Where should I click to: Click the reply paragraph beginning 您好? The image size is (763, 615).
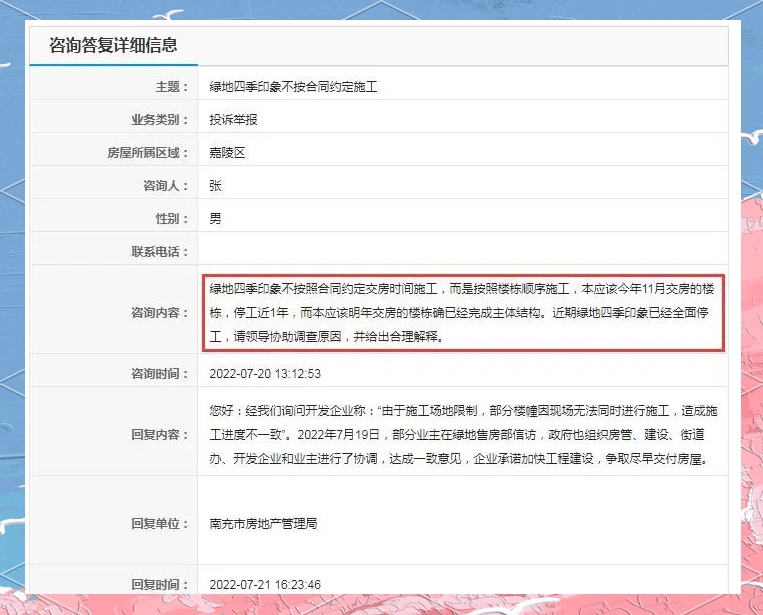tap(463, 434)
